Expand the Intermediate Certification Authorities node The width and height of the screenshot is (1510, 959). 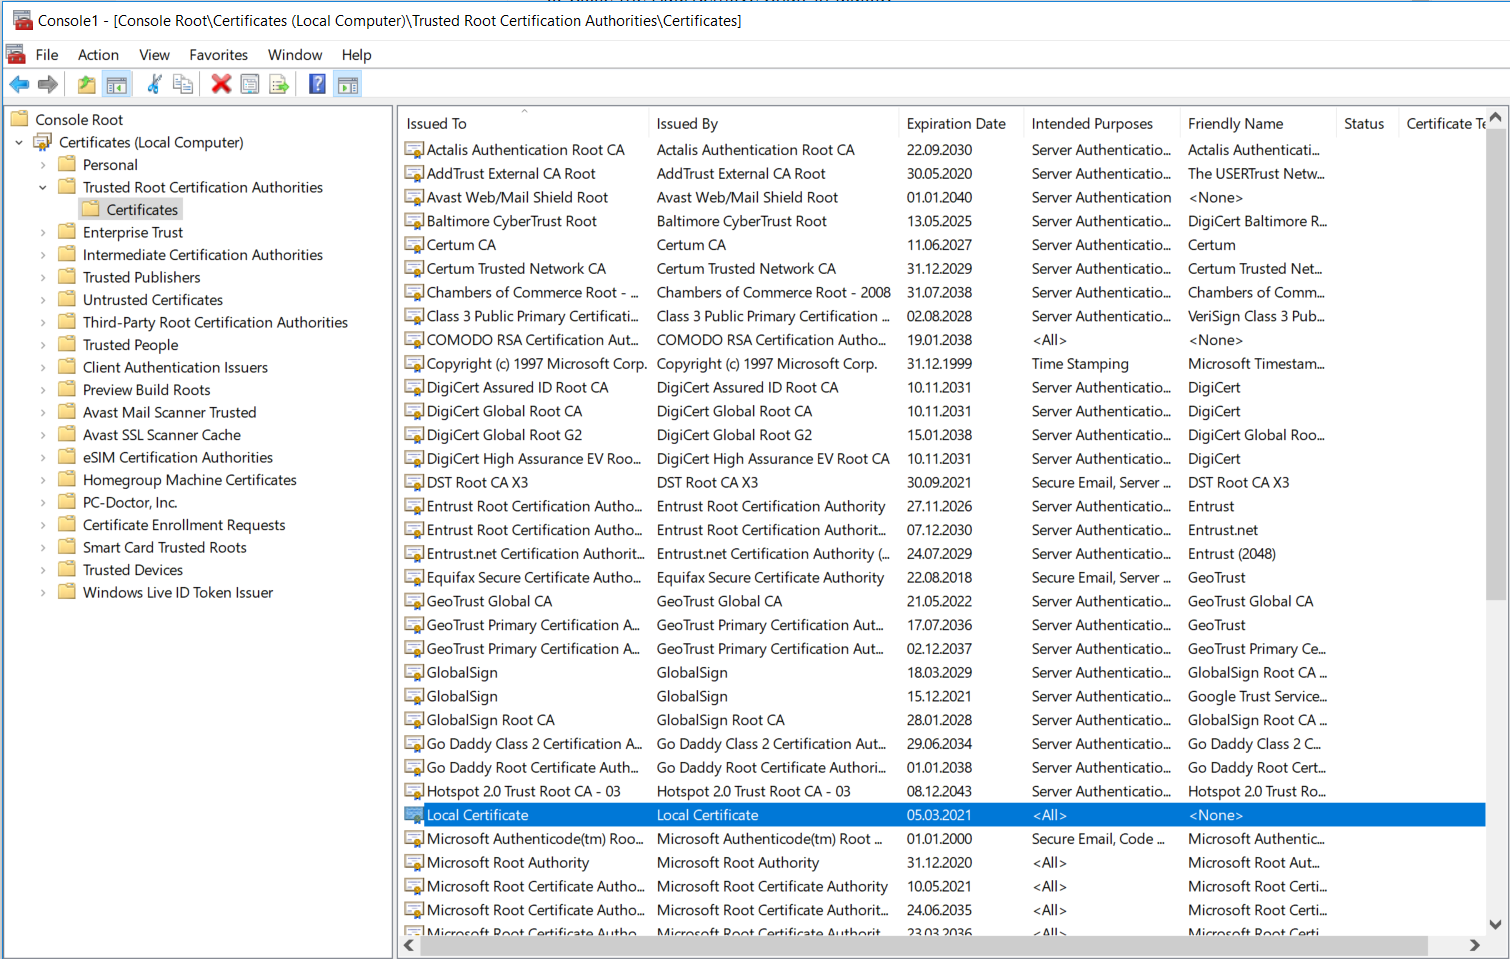pos(43,255)
